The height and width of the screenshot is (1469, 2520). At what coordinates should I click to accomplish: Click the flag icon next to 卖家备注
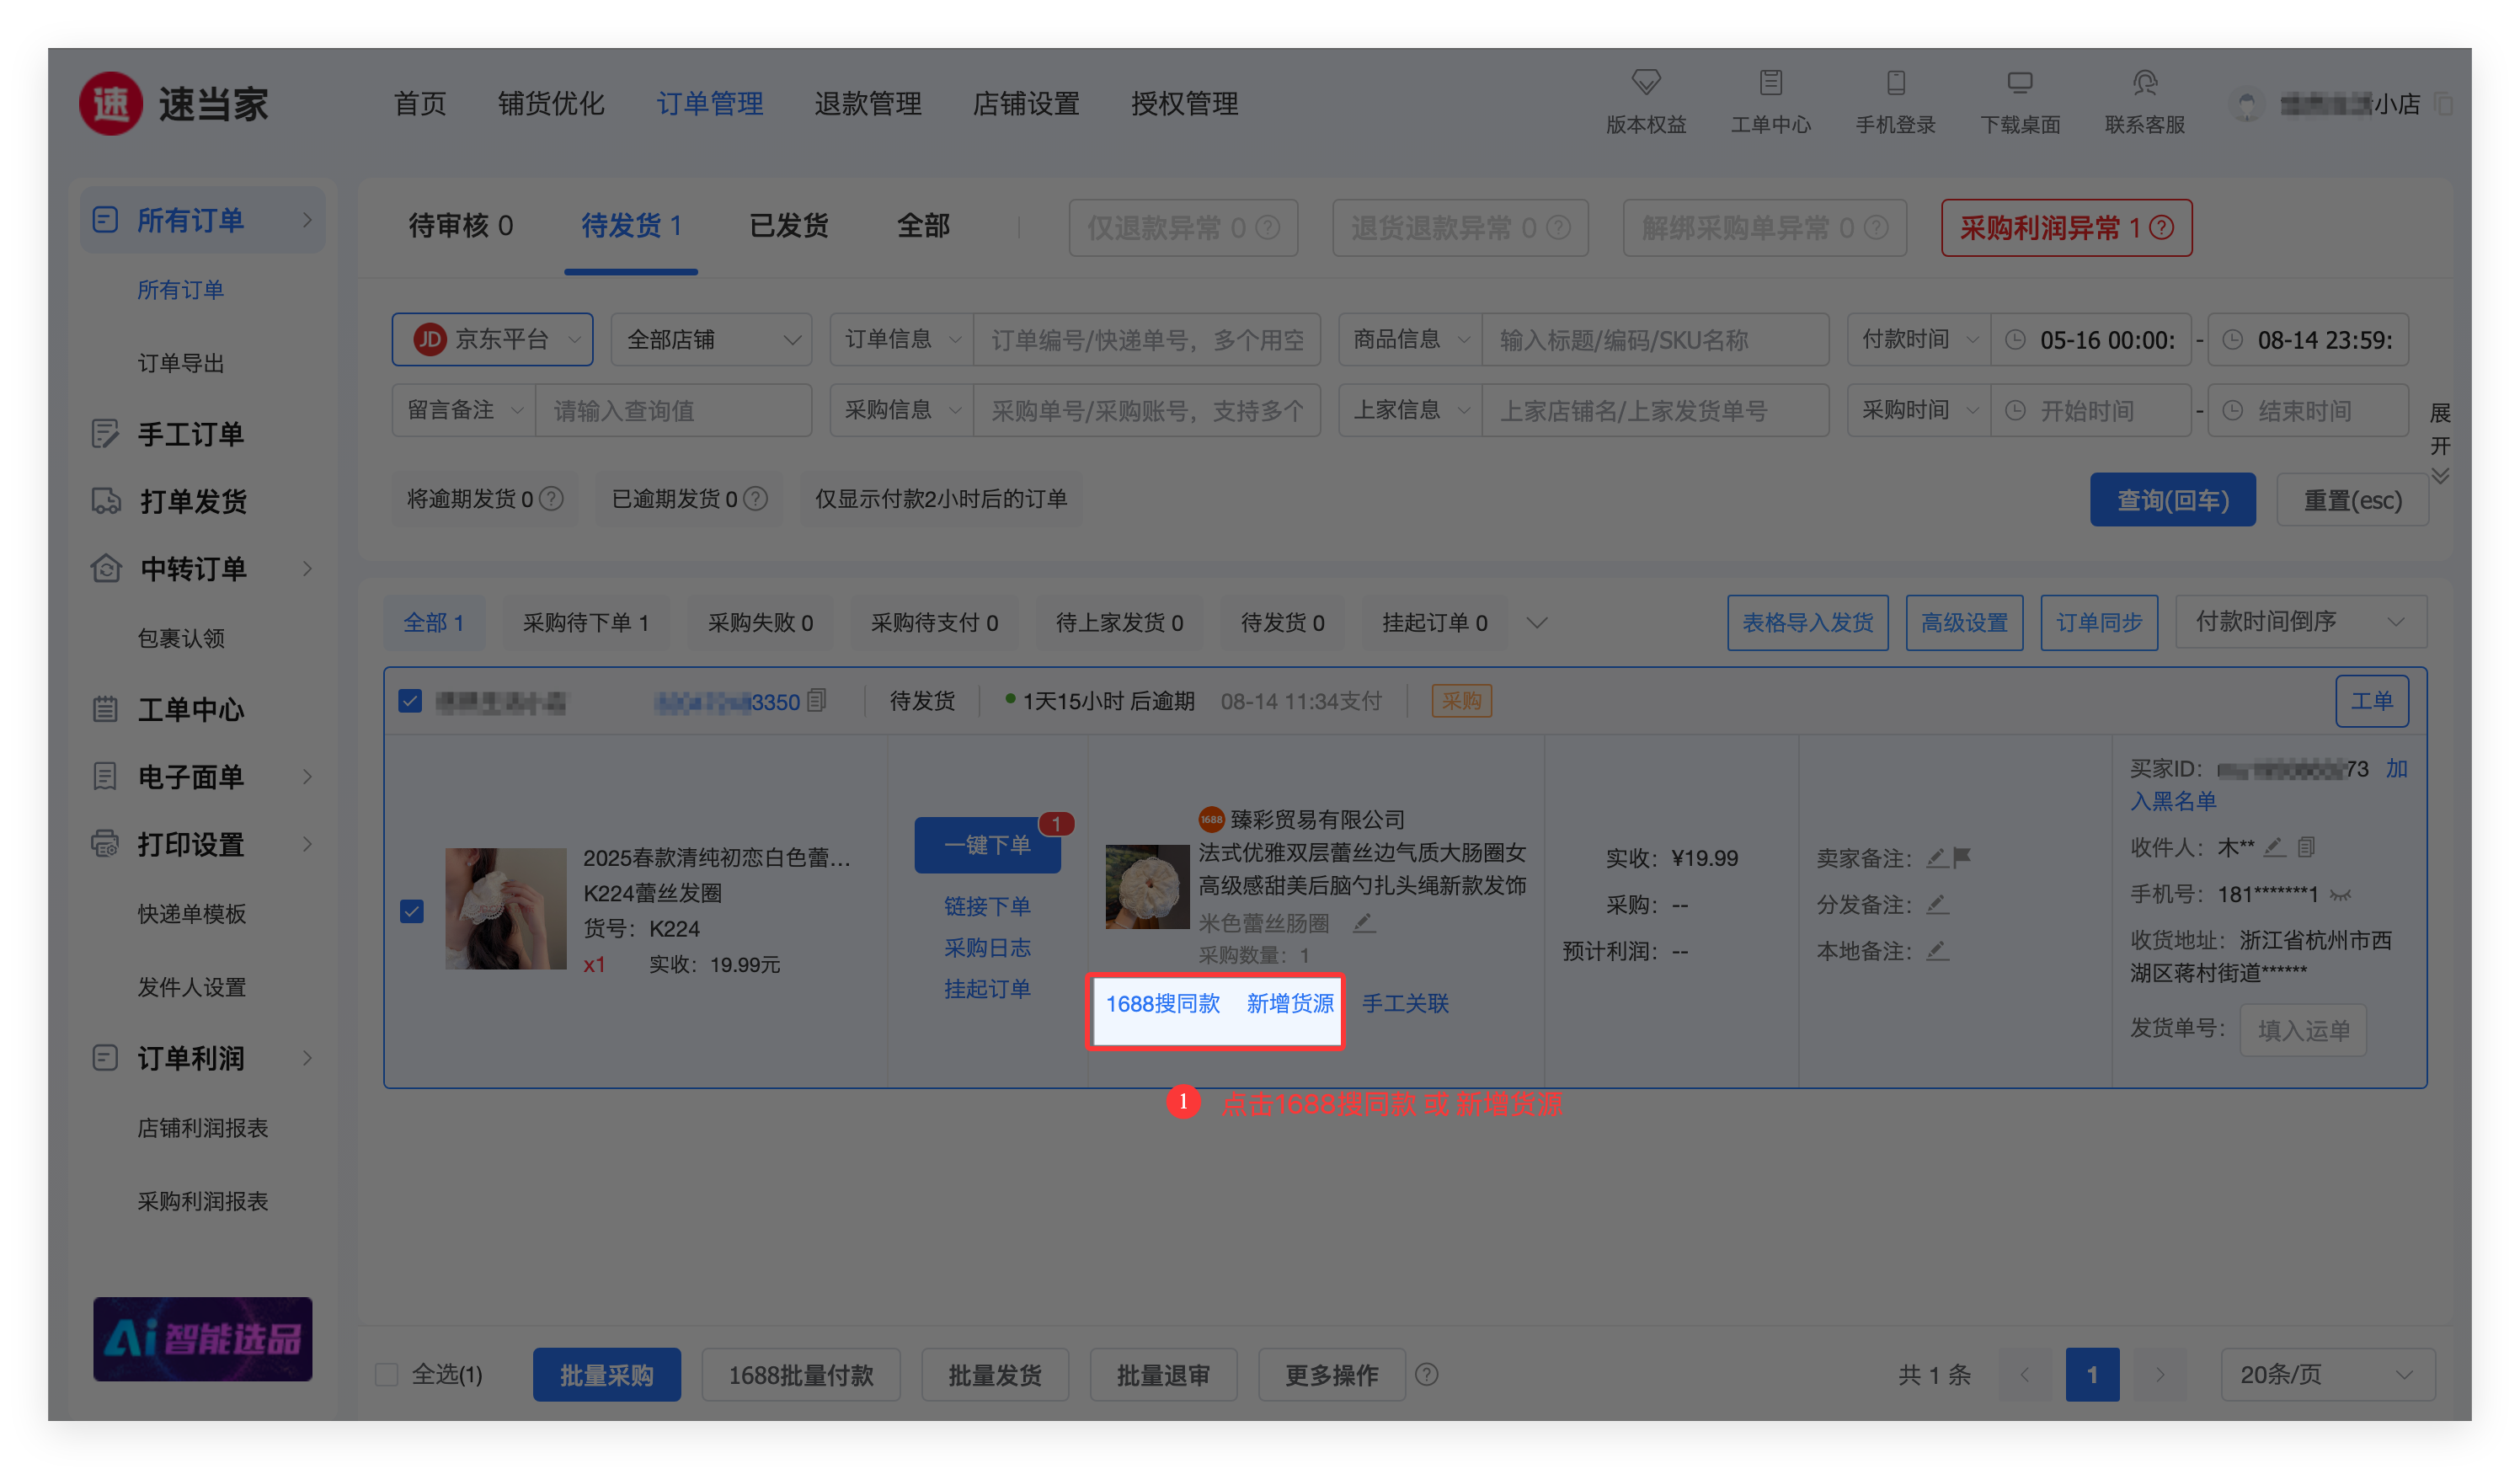[x=1962, y=857]
